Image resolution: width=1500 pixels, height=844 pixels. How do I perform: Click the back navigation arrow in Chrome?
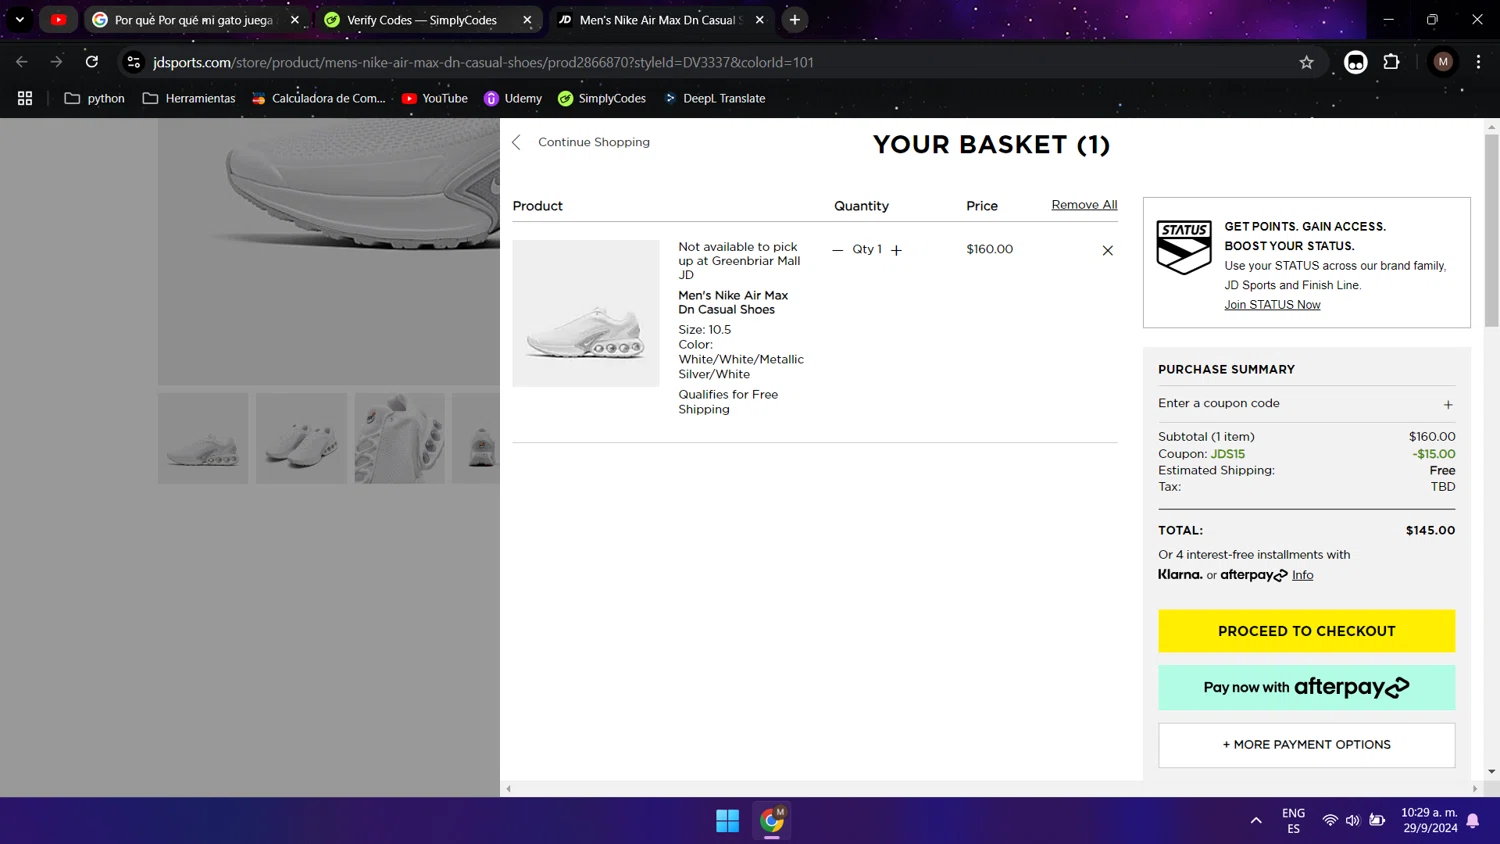click(22, 62)
